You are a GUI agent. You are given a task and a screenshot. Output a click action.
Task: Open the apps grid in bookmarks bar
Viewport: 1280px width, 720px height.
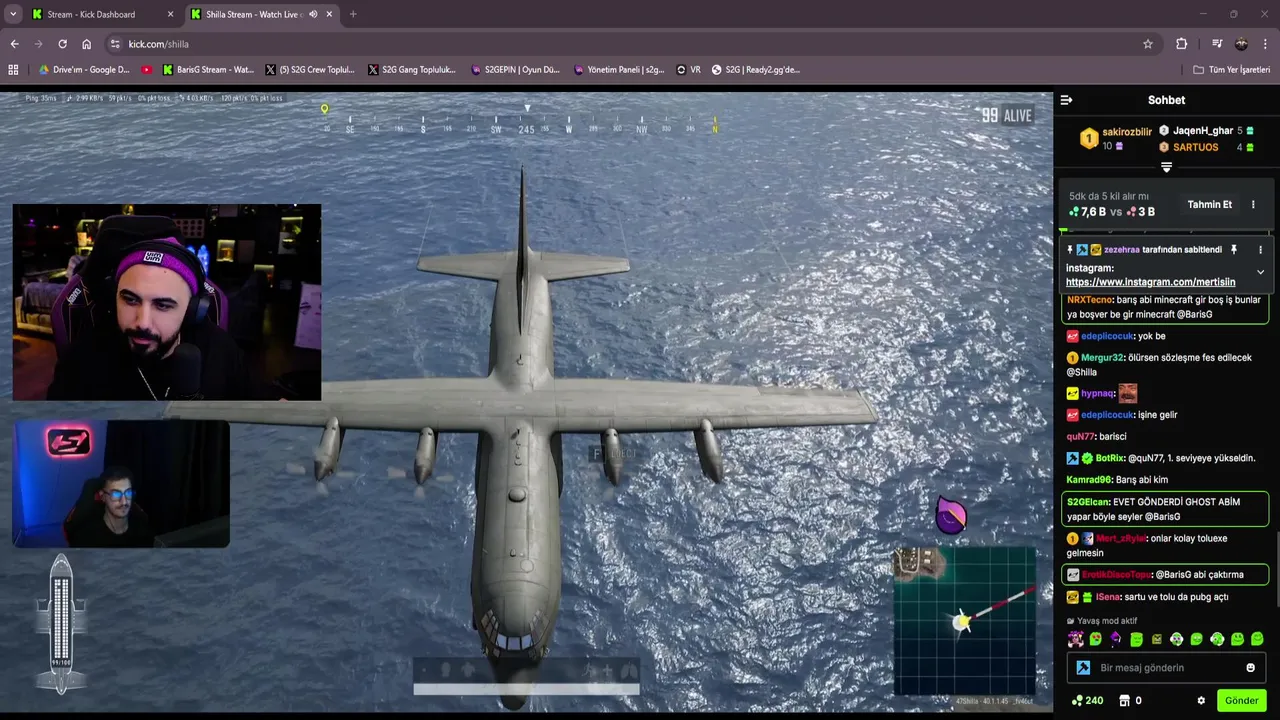13,70
